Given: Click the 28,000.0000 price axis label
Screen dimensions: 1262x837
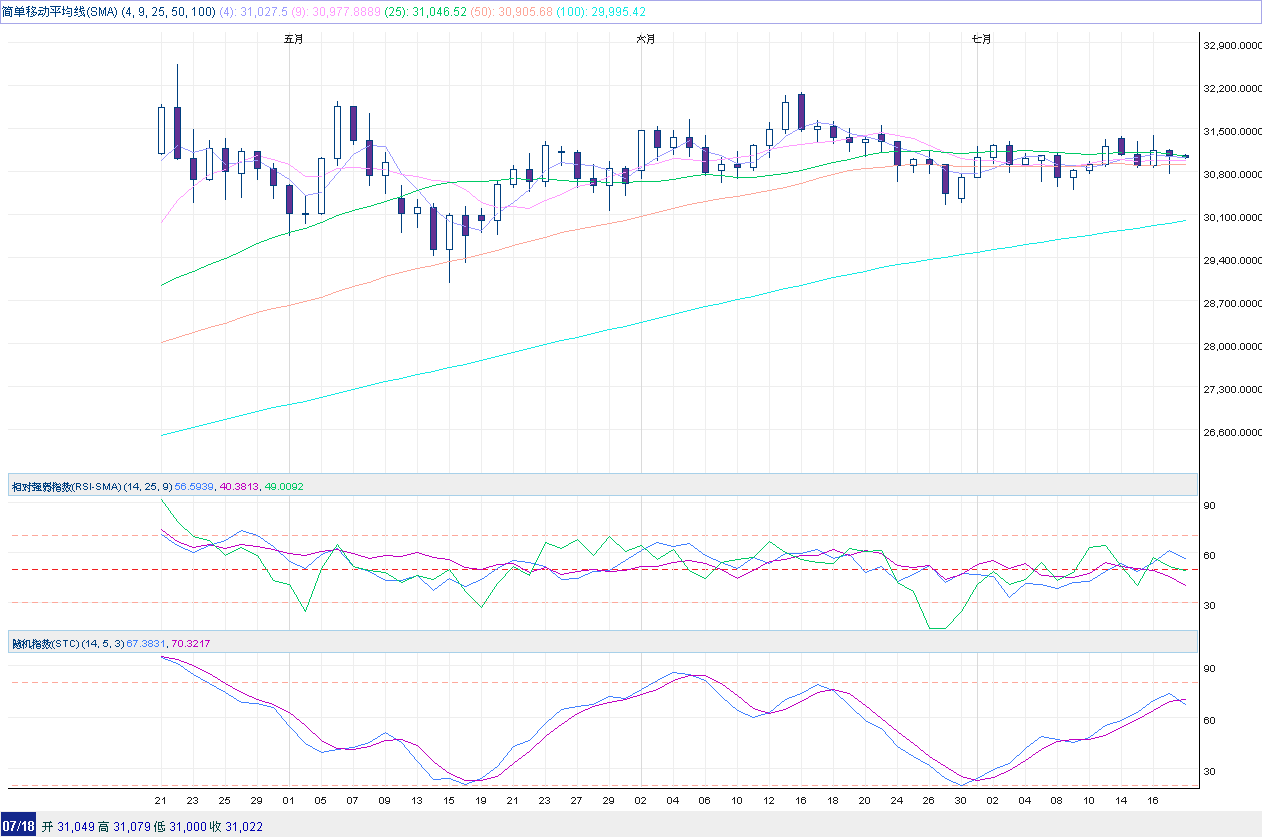Looking at the screenshot, I should [x=1232, y=346].
